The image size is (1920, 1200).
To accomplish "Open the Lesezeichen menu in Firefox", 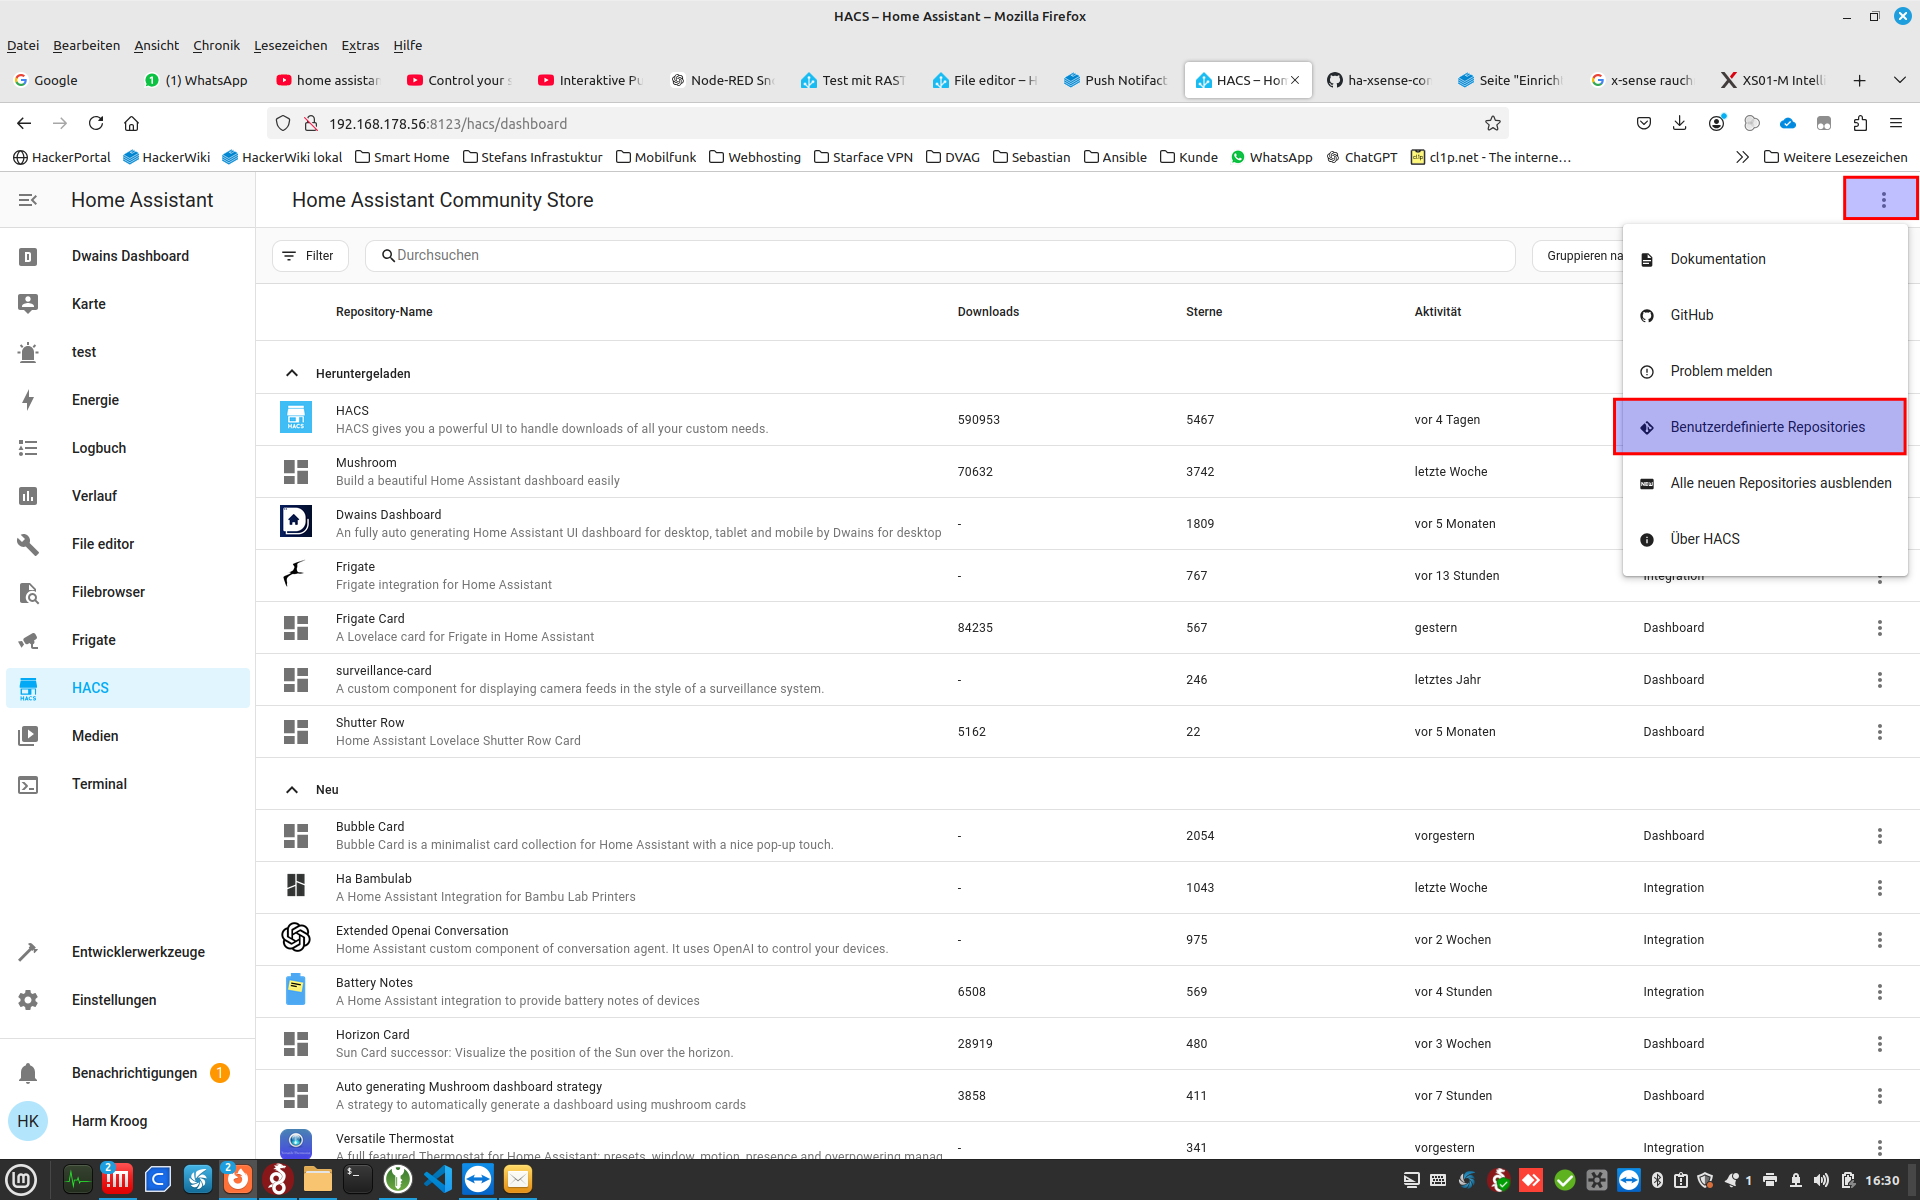I will [x=290, y=45].
